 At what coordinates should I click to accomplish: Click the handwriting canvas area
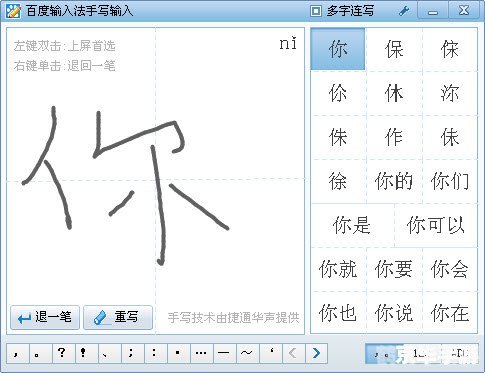[x=155, y=181]
